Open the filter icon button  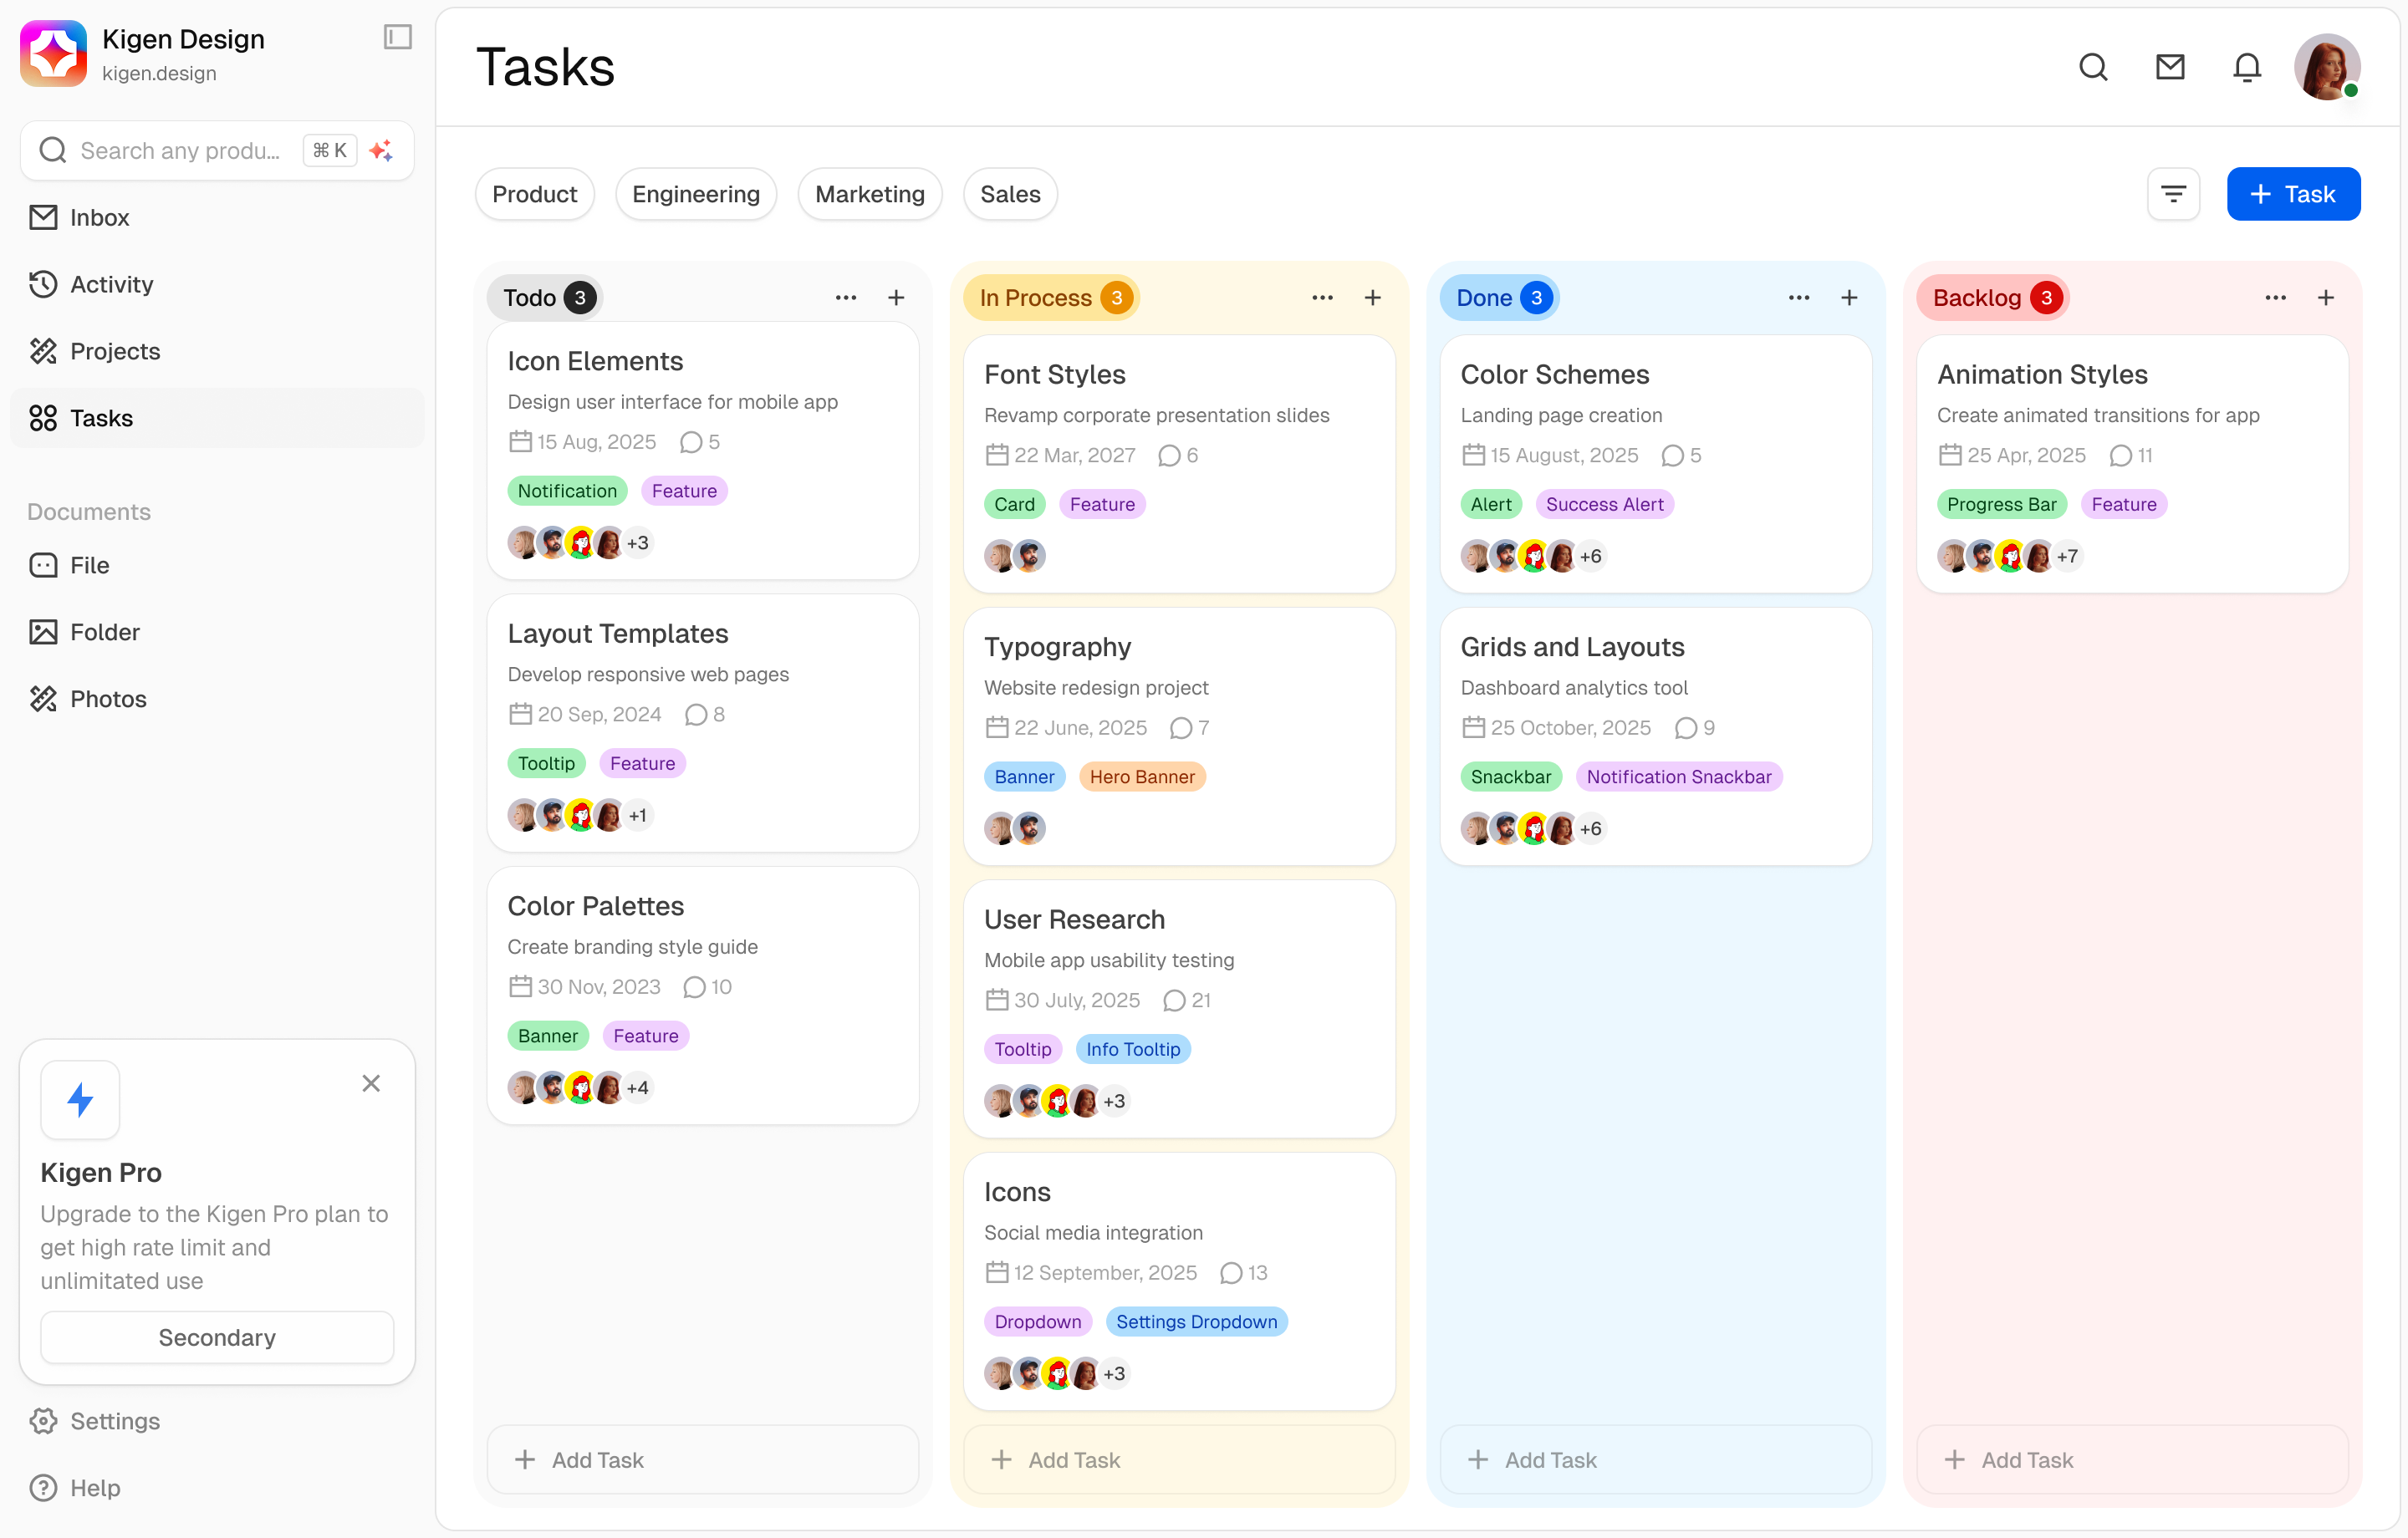pyautogui.click(x=2172, y=194)
